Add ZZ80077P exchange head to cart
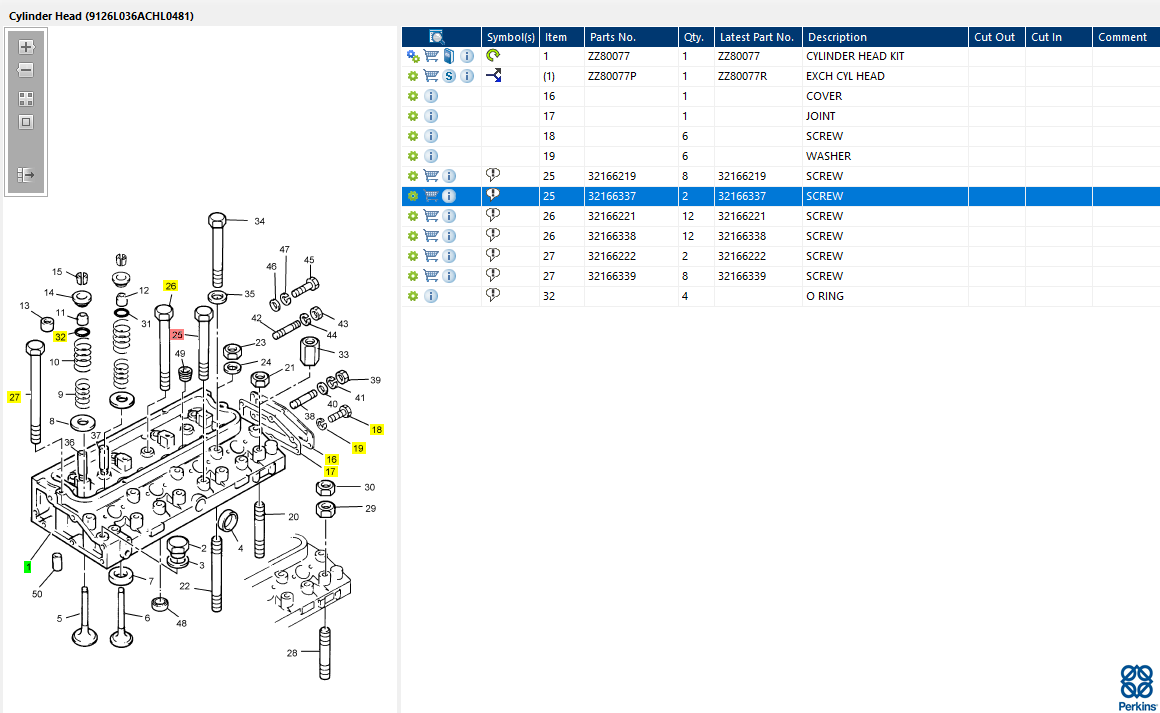The image size is (1160, 713). pos(431,76)
